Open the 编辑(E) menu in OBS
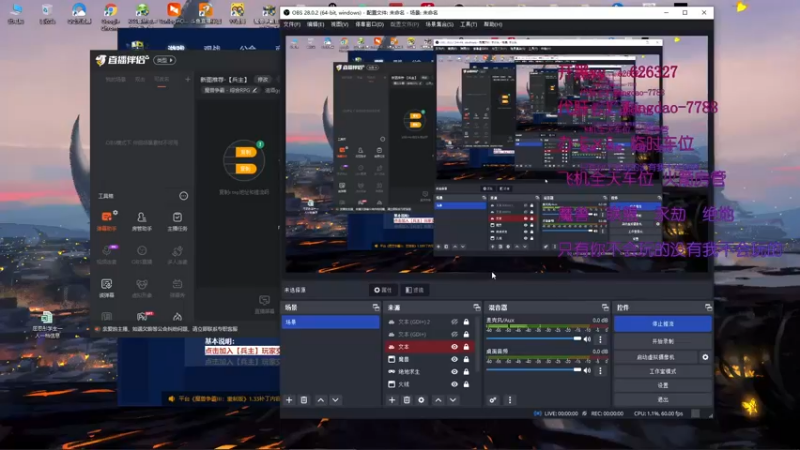The height and width of the screenshot is (450, 800). point(315,24)
